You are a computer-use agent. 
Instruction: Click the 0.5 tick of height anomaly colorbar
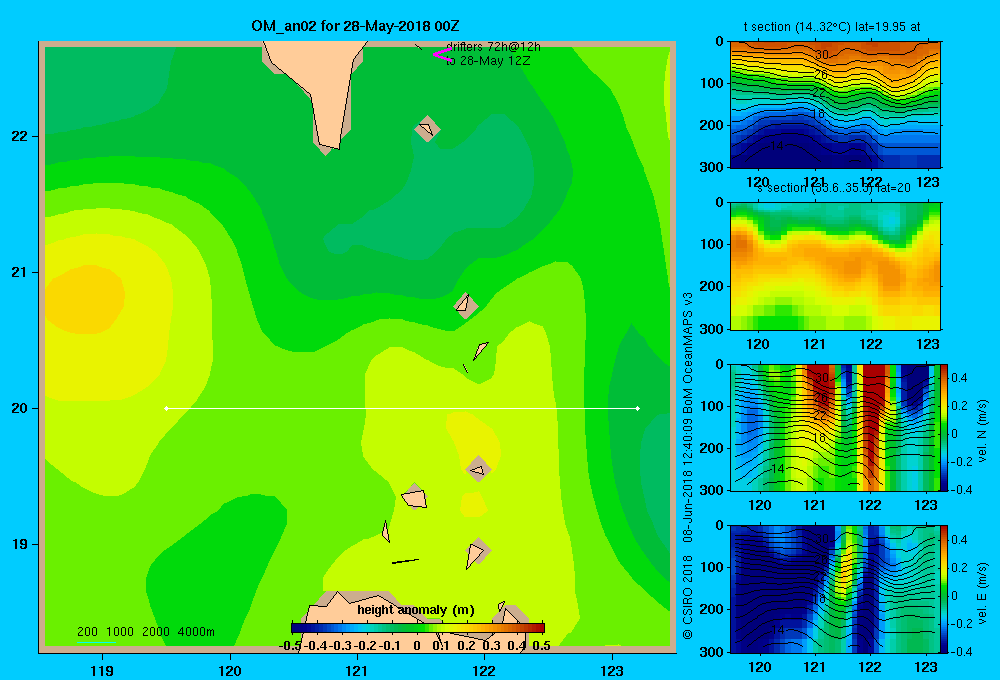[x=541, y=646]
